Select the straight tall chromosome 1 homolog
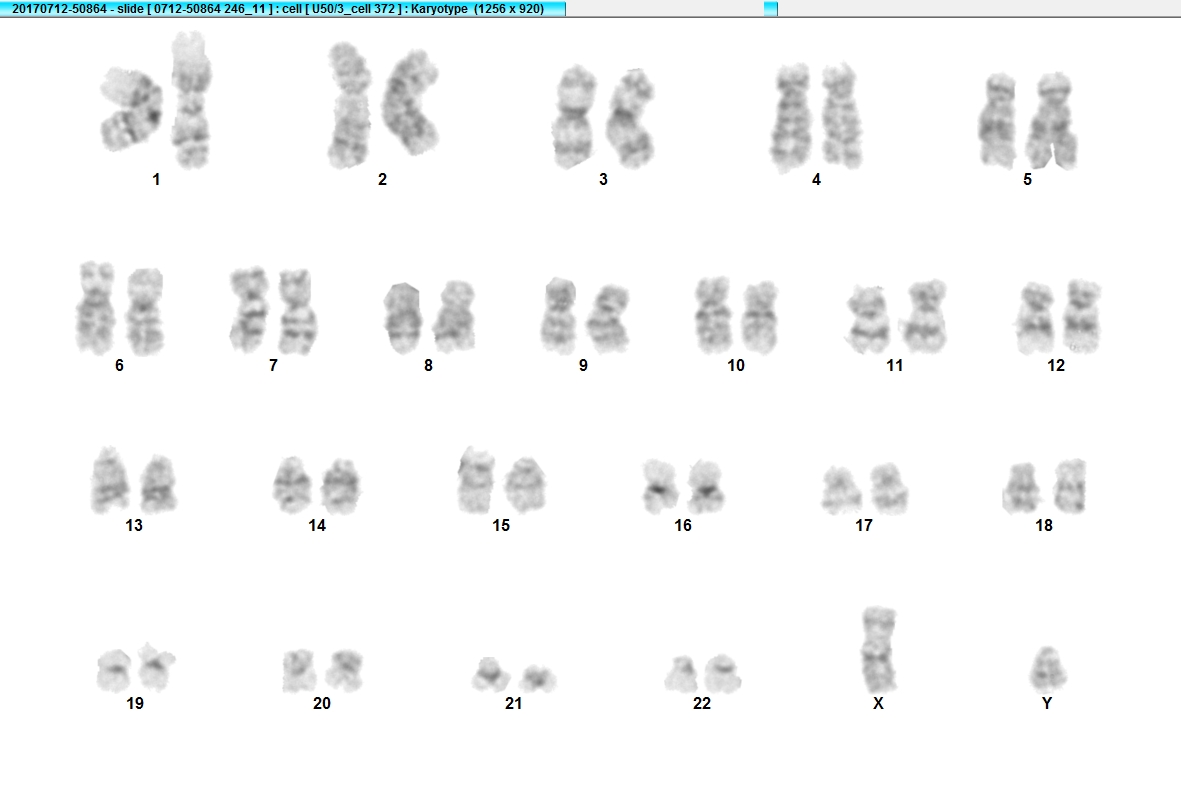1181x809 pixels. point(191,99)
